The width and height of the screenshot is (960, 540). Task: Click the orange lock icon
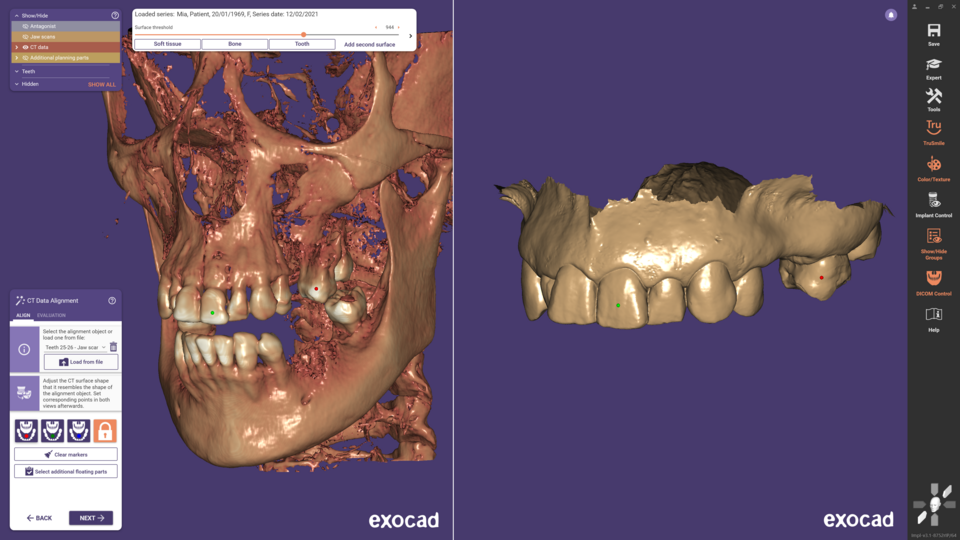[x=105, y=431]
